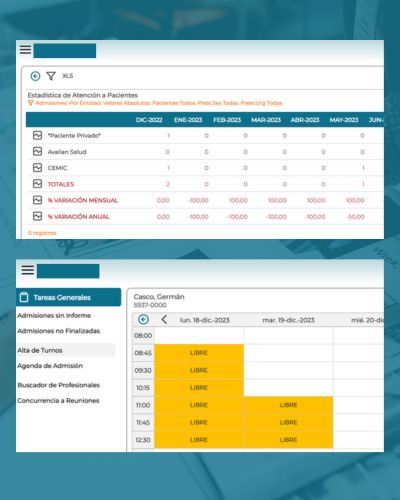400x500 pixels.
Task: Show chart for % Variación Mensual row
Action: 37,200
